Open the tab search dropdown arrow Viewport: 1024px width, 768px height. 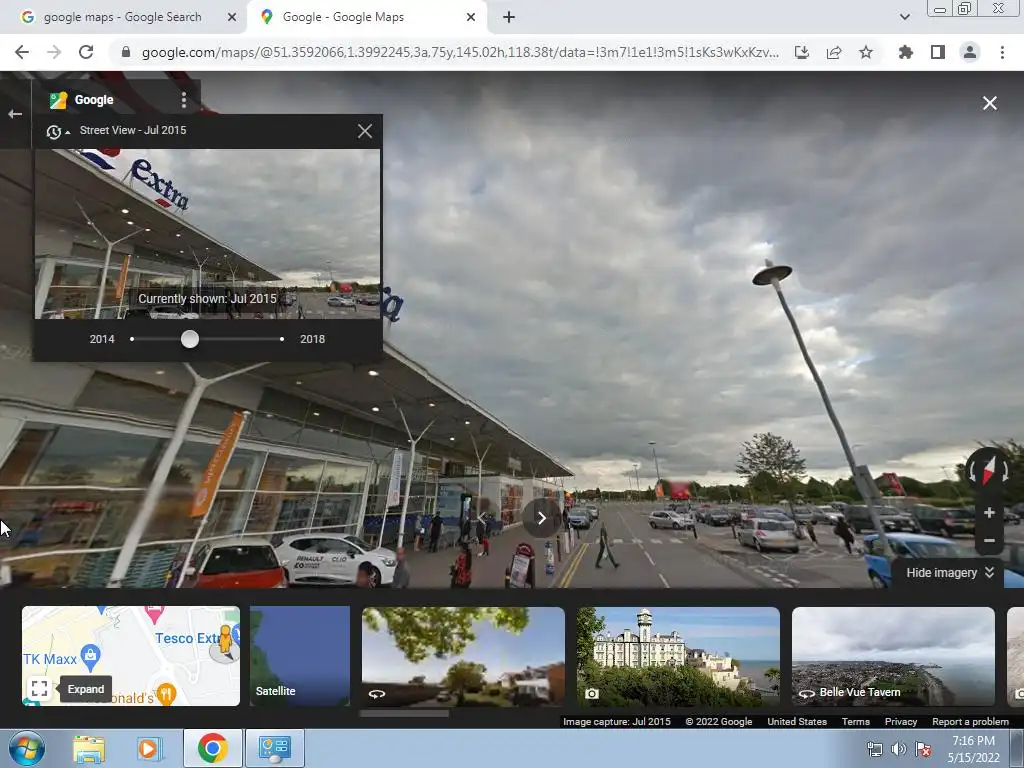[904, 17]
